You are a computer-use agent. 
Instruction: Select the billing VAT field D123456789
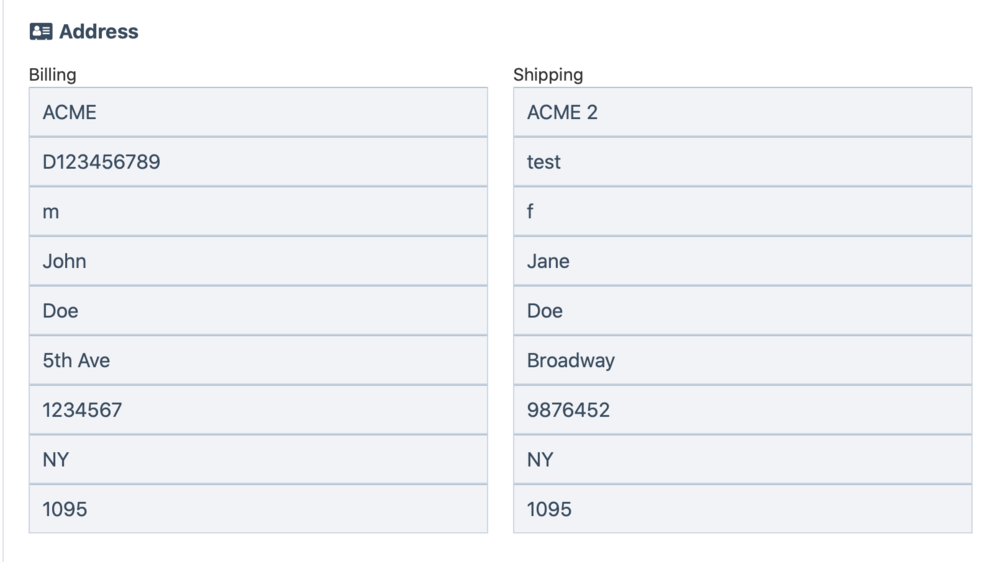click(258, 162)
